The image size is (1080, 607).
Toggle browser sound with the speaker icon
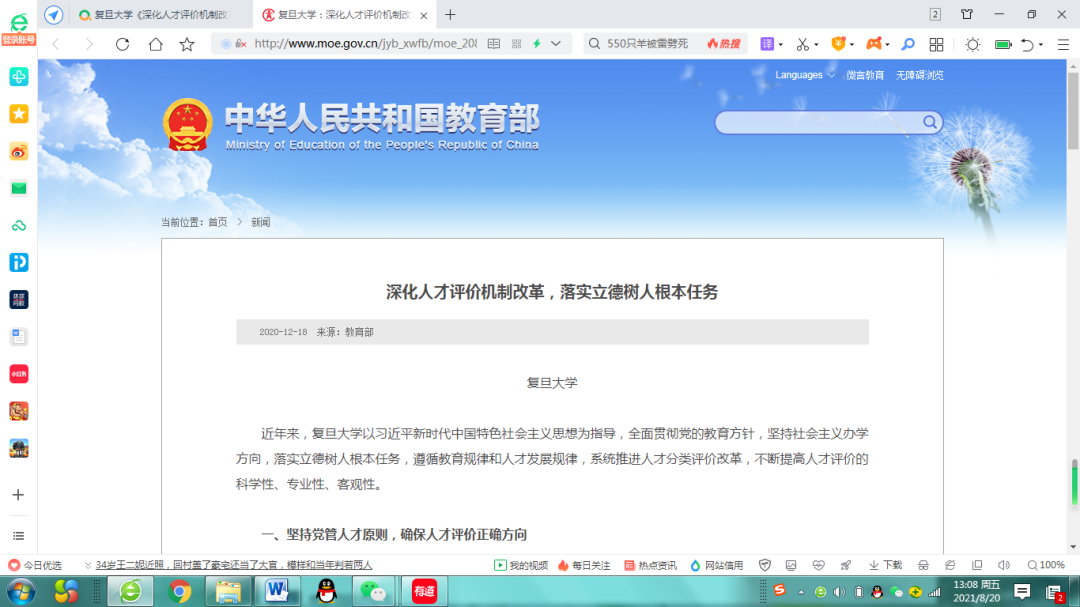point(1003,565)
